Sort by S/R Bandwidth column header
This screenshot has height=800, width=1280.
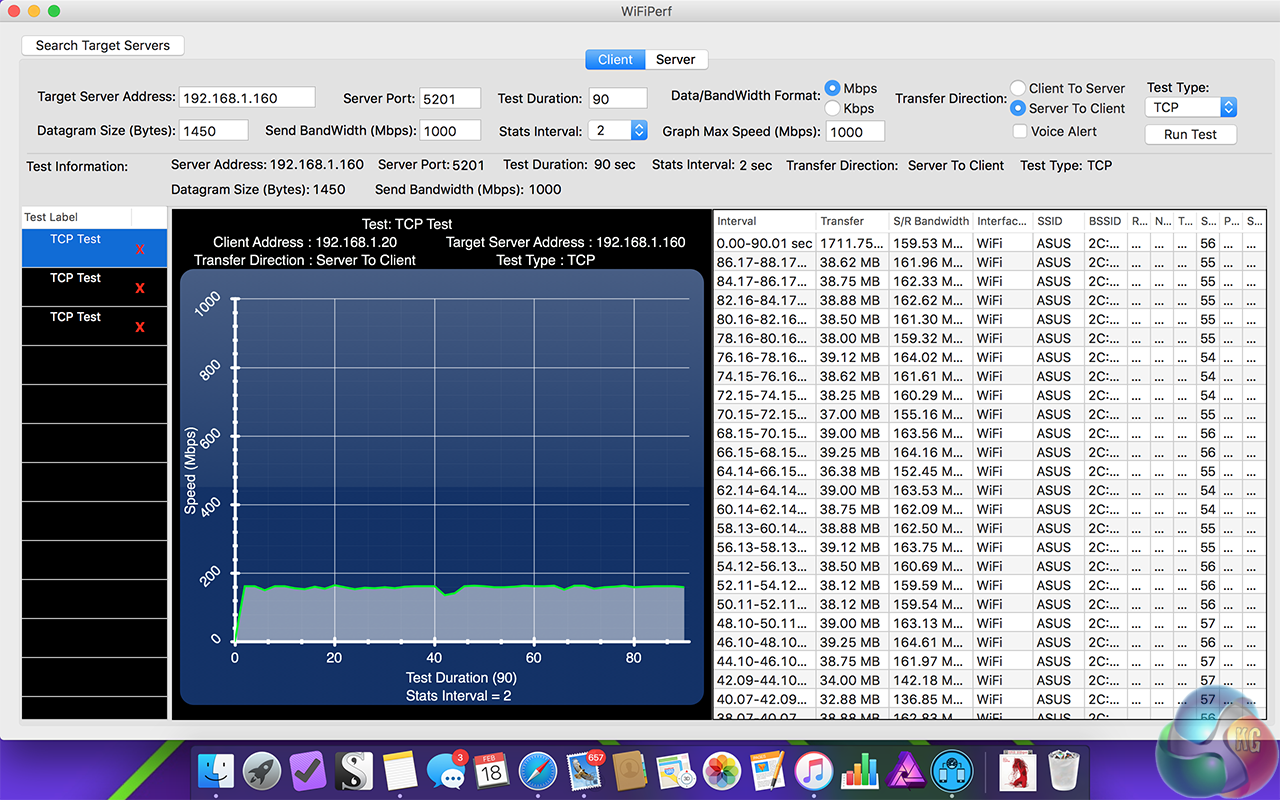[x=930, y=221]
